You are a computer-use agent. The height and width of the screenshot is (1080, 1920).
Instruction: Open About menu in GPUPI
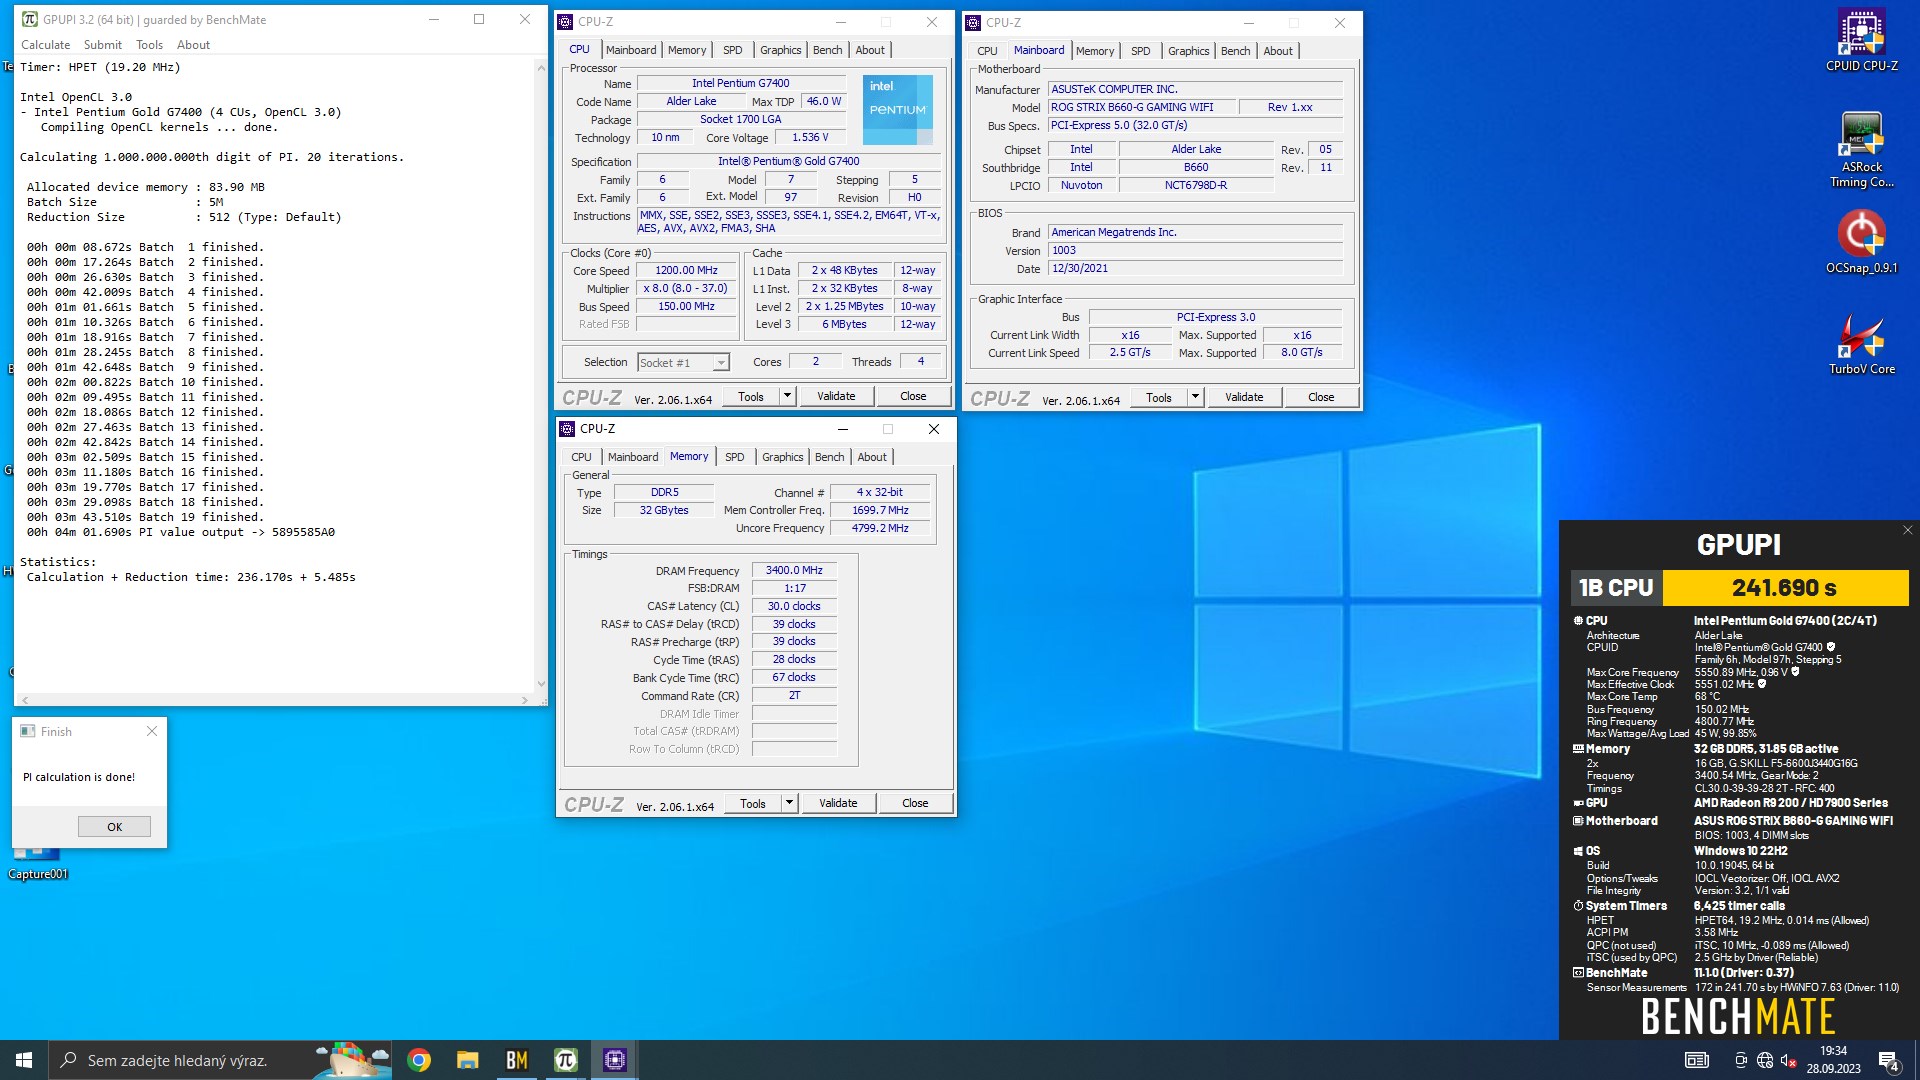coord(193,45)
